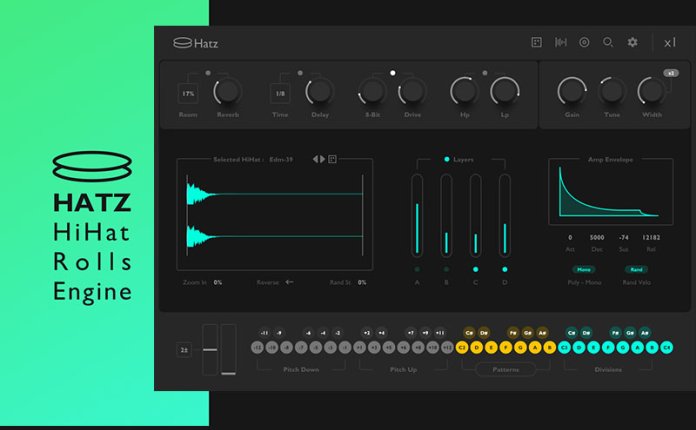Enable layer A with its dot
This screenshot has height=430, width=696.
[417, 269]
